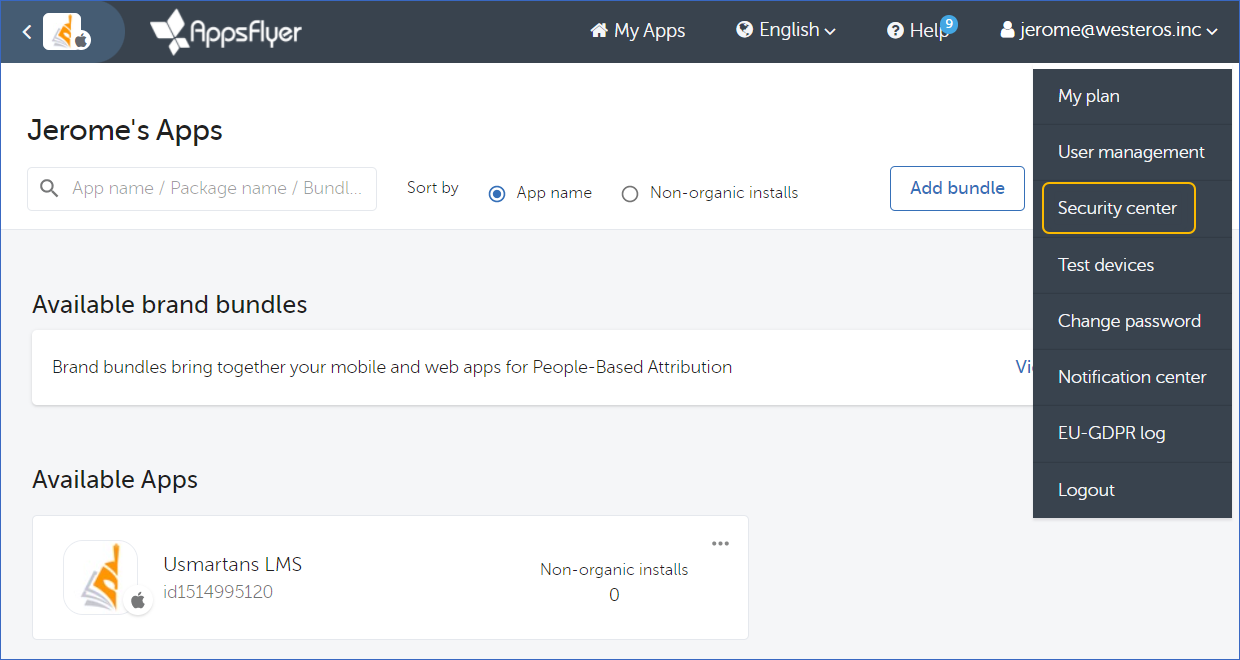Open My plan from account menu
Viewport: 1240px width, 660px height.
click(1132, 96)
